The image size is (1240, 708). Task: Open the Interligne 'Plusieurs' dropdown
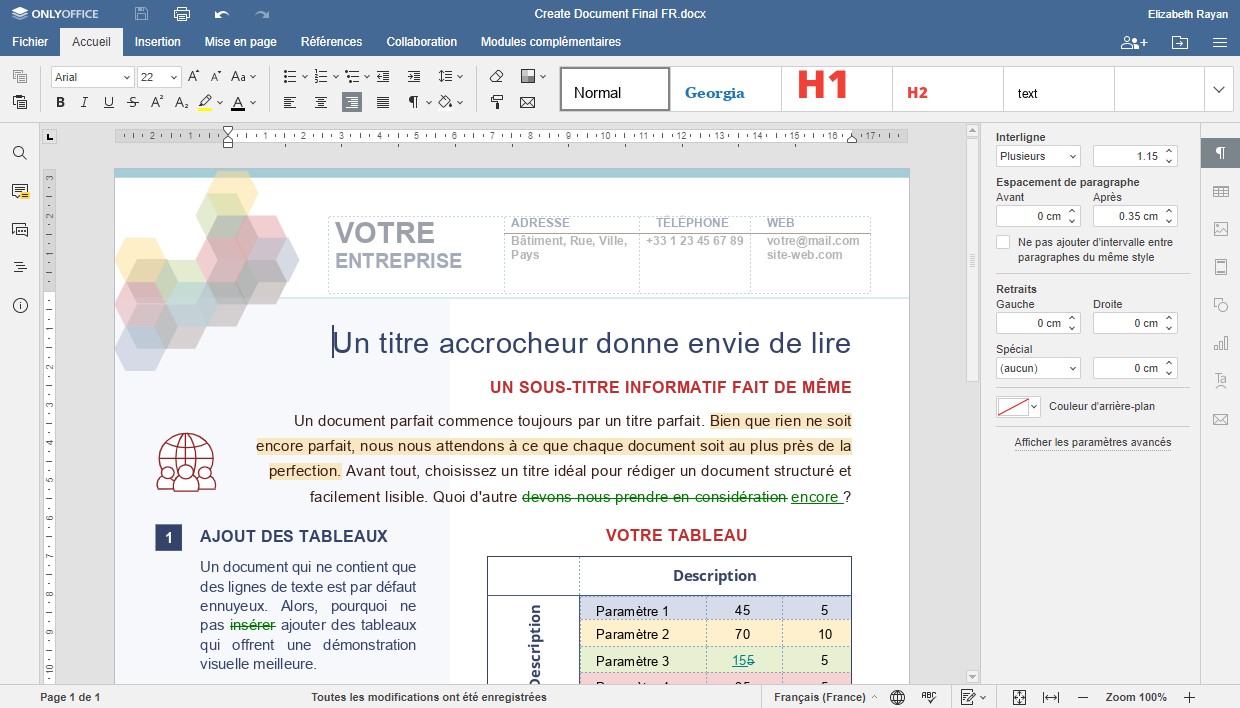coord(1037,156)
